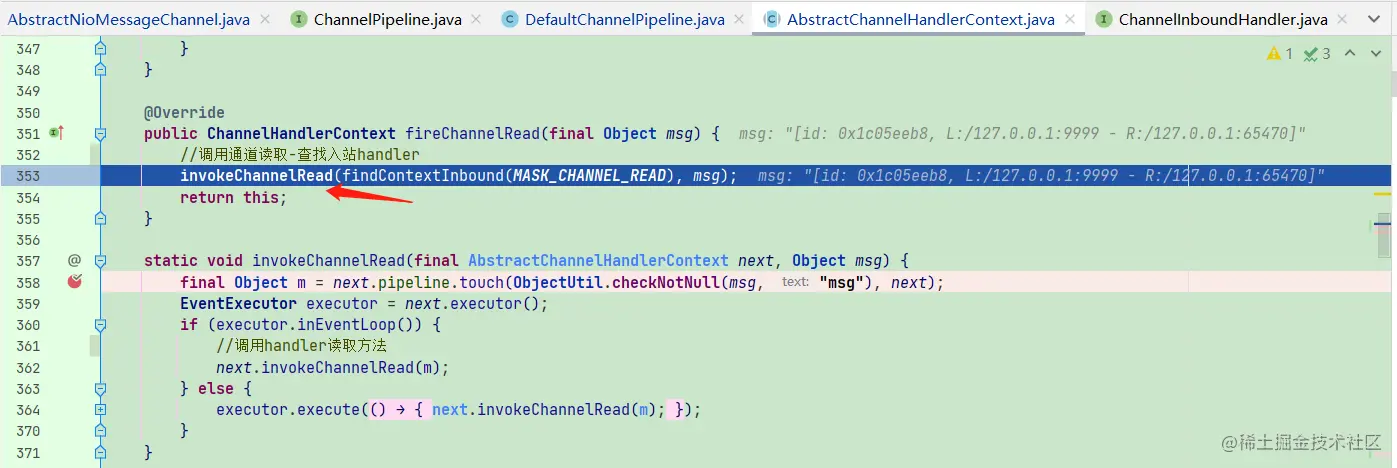Image resolution: width=1397 pixels, height=468 pixels.
Task: Click findContextInbound call
Action: coord(424,176)
